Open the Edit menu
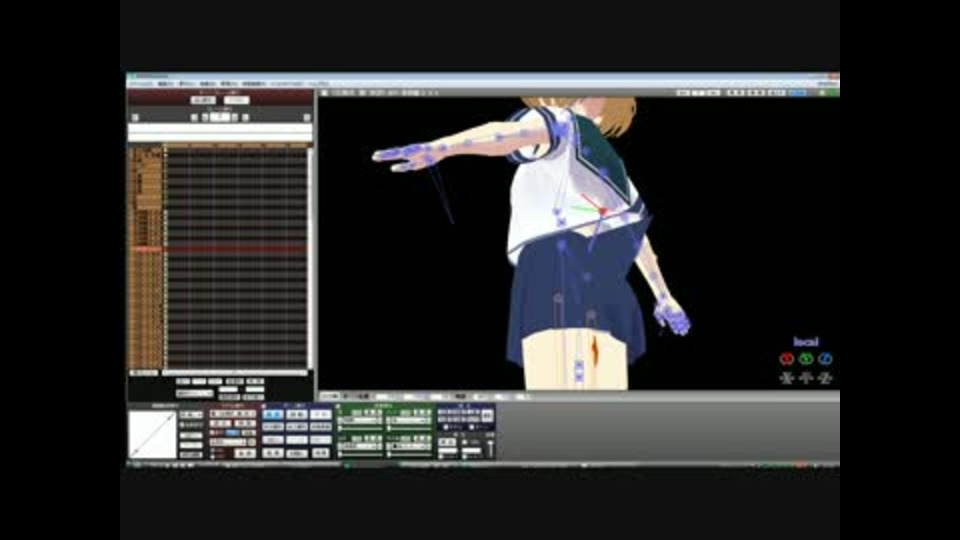The height and width of the screenshot is (540, 960). pyautogui.click(x=165, y=84)
